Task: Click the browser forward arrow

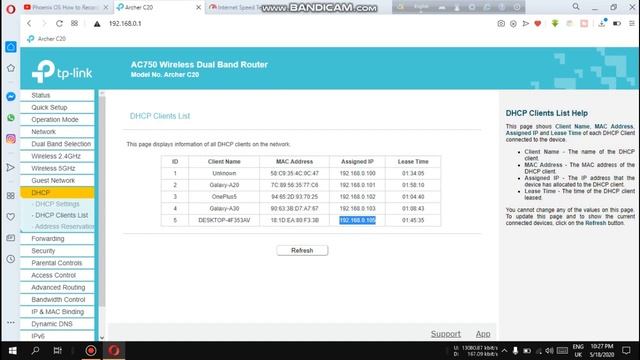Action: point(44,24)
